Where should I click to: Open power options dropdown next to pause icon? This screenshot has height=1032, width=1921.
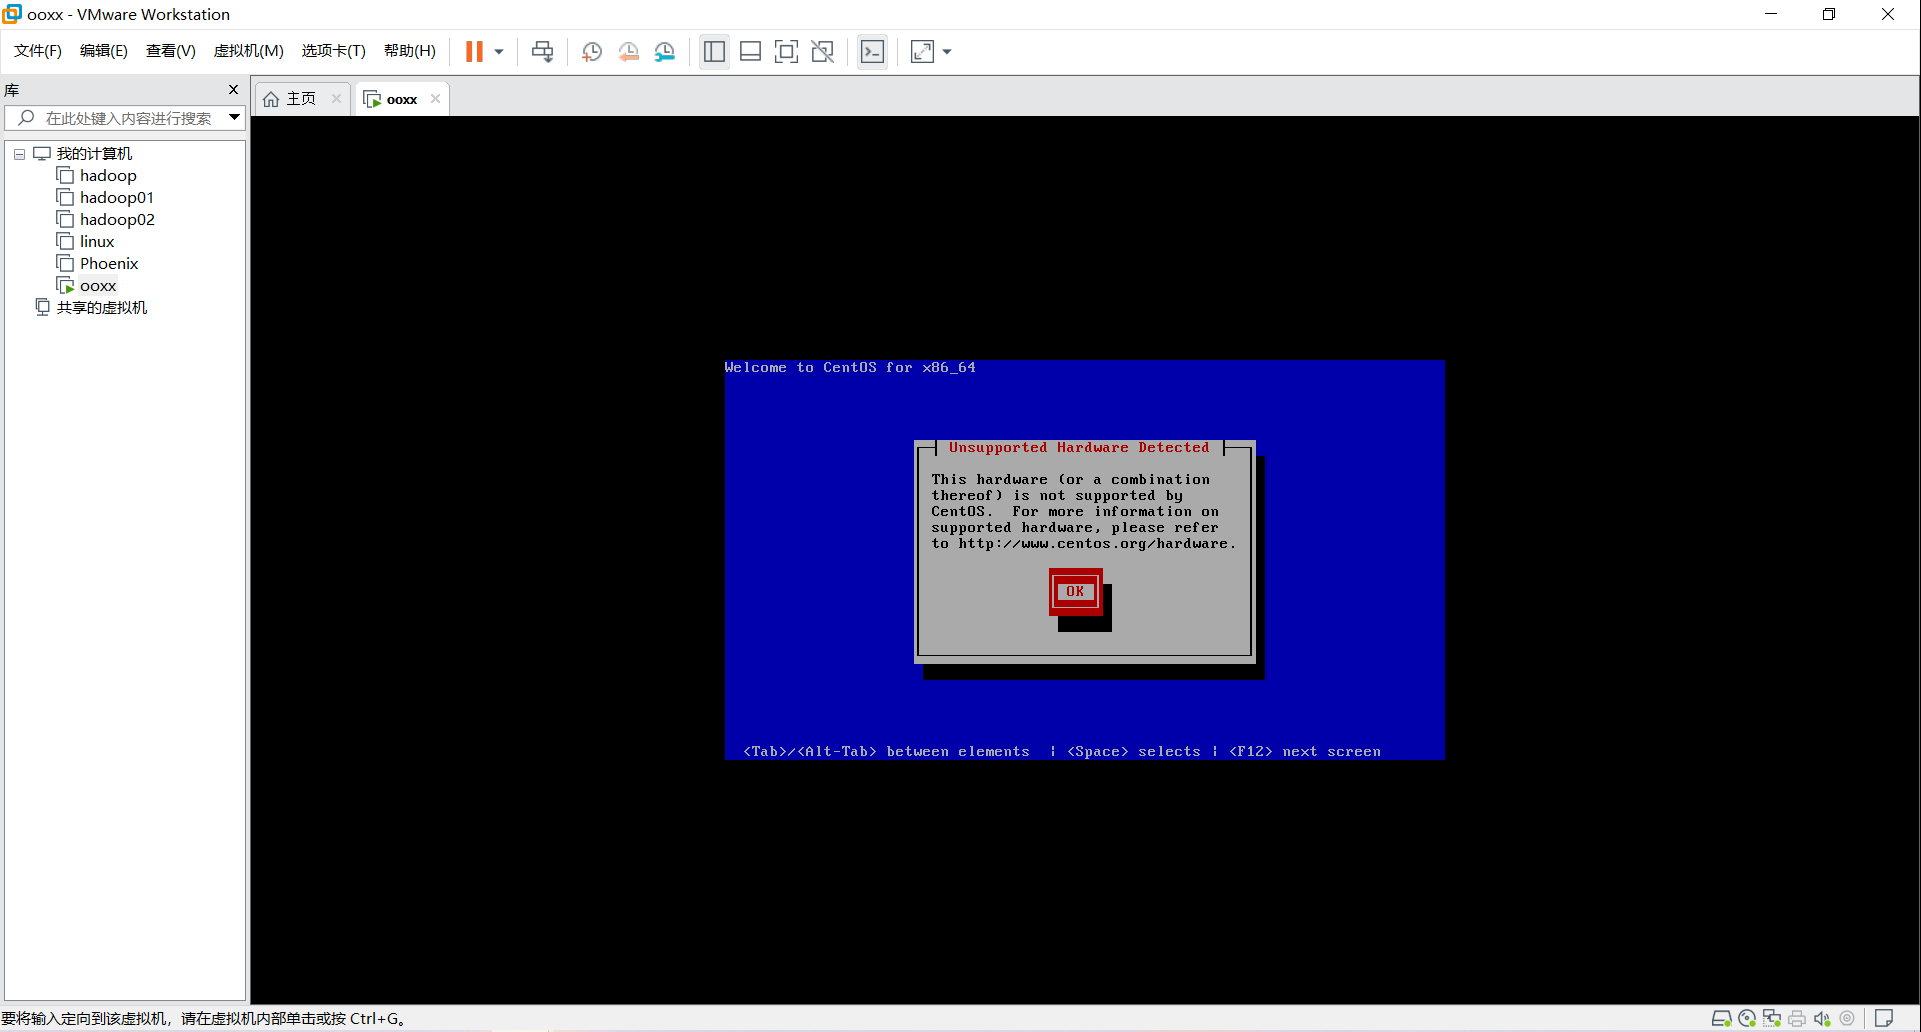tap(499, 51)
